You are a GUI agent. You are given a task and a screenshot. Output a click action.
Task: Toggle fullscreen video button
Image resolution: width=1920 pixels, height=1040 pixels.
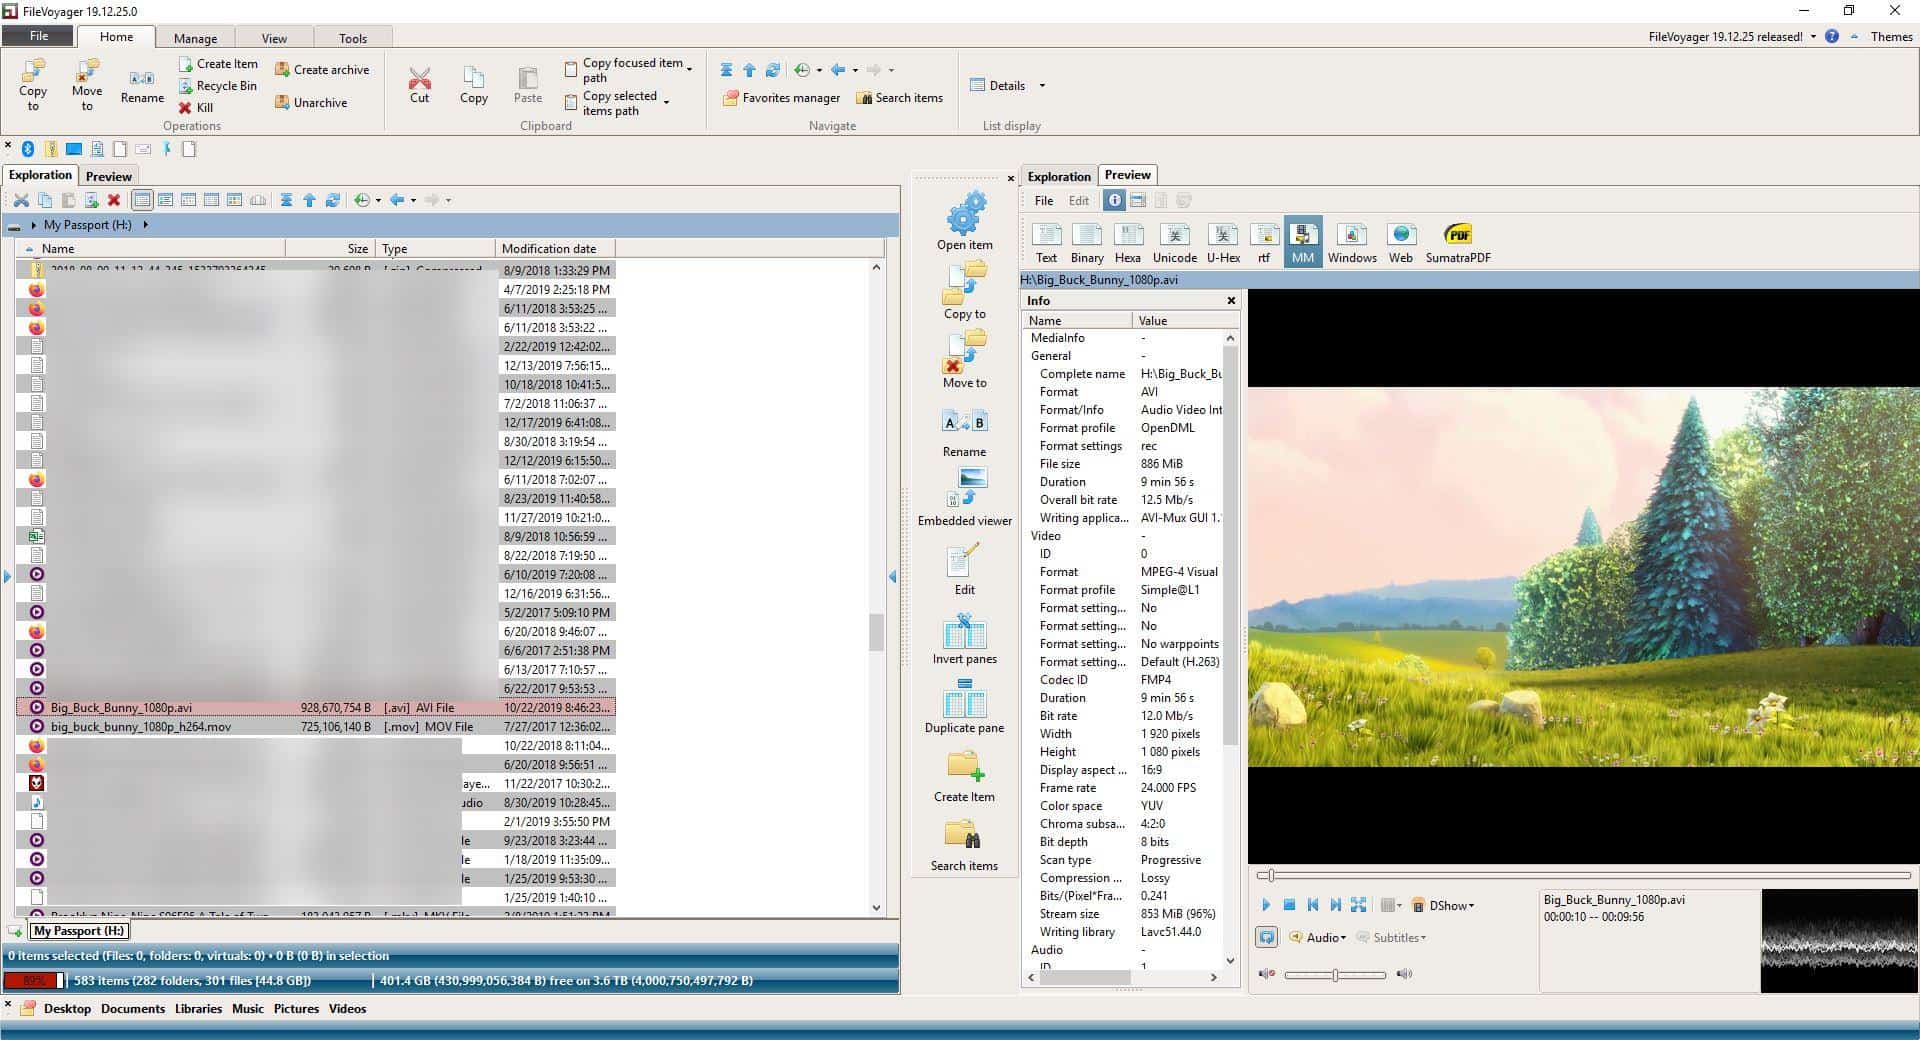1358,905
